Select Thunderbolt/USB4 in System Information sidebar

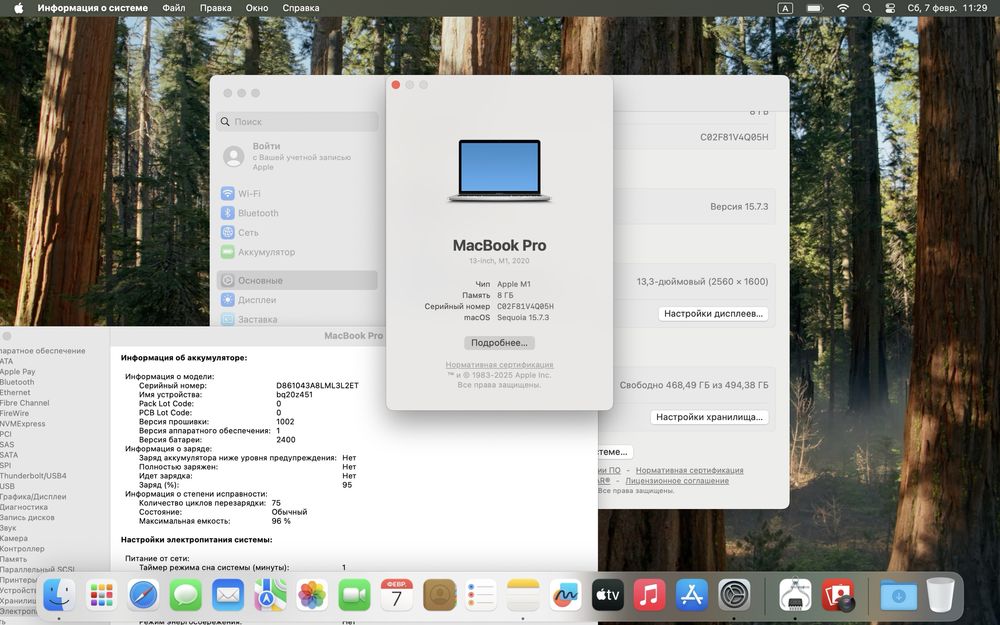click(x=33, y=476)
